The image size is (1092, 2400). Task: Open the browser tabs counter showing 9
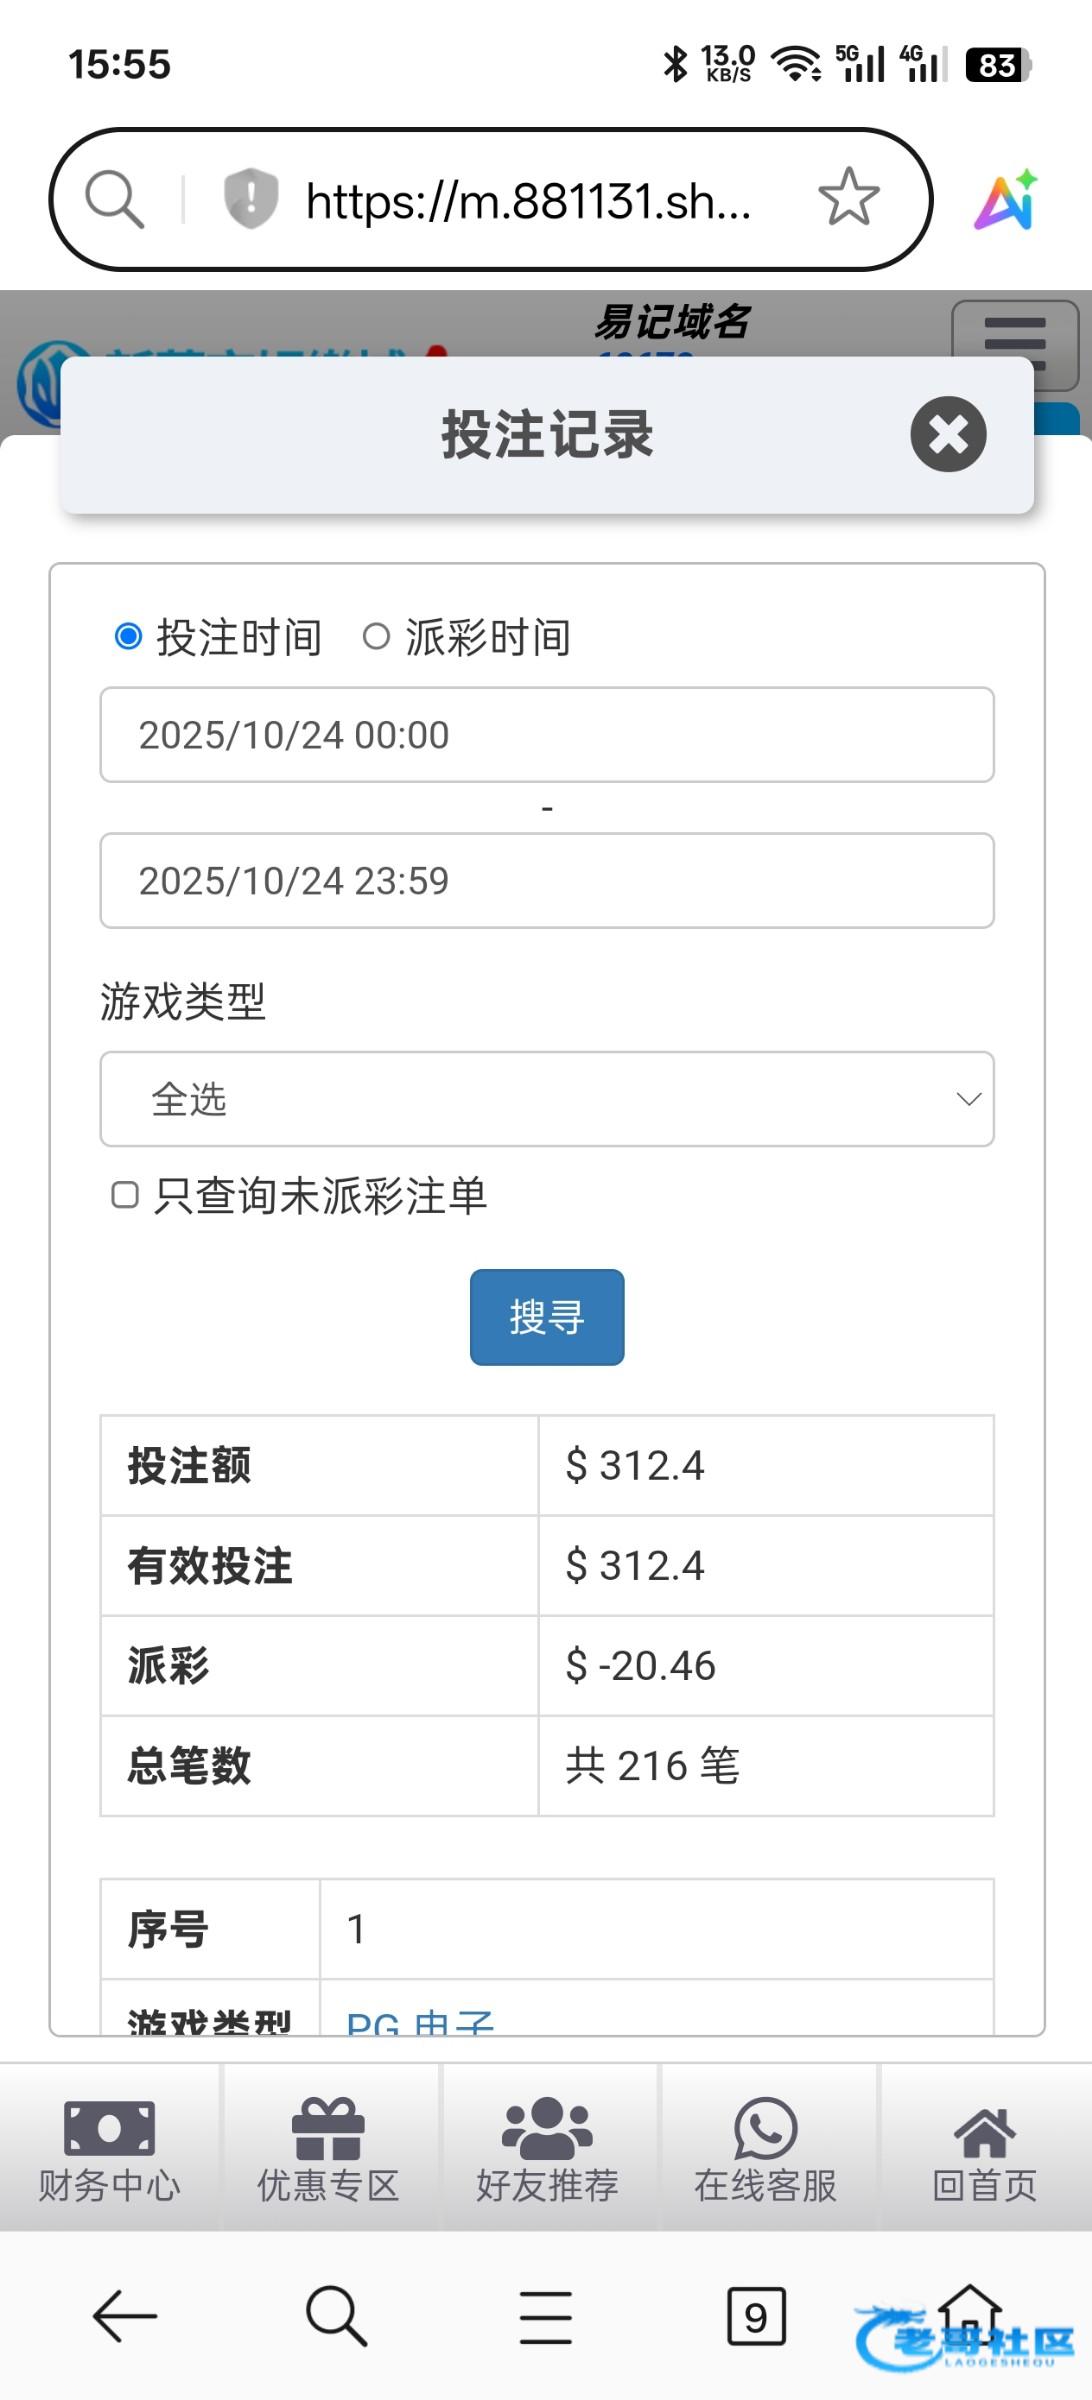[x=756, y=2316]
